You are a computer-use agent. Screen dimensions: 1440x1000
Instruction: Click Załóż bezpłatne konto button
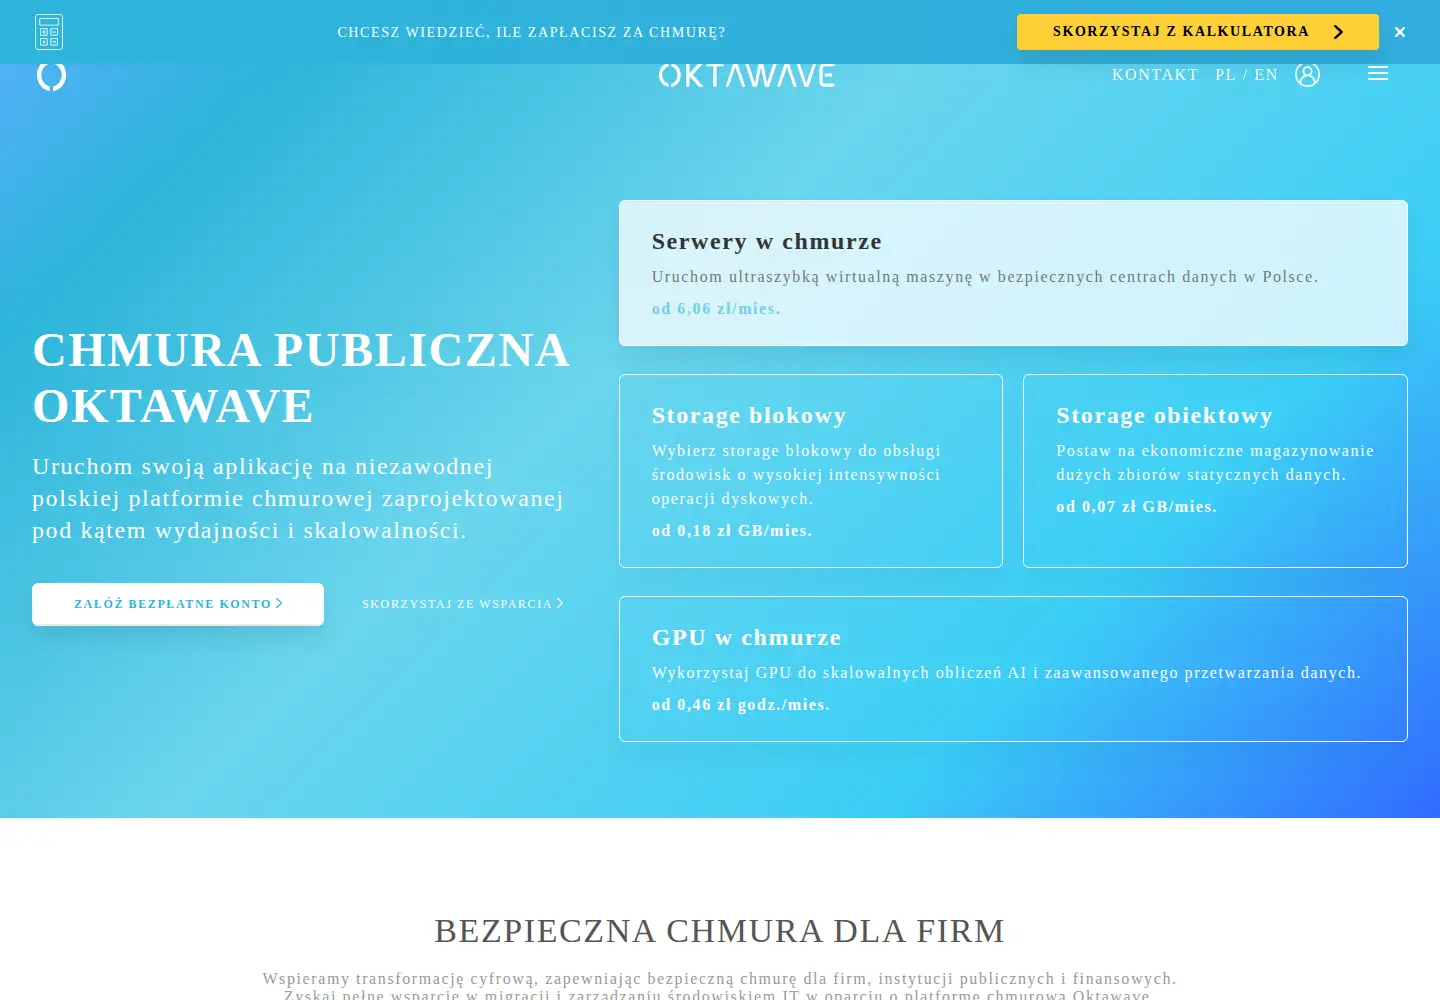pos(178,604)
